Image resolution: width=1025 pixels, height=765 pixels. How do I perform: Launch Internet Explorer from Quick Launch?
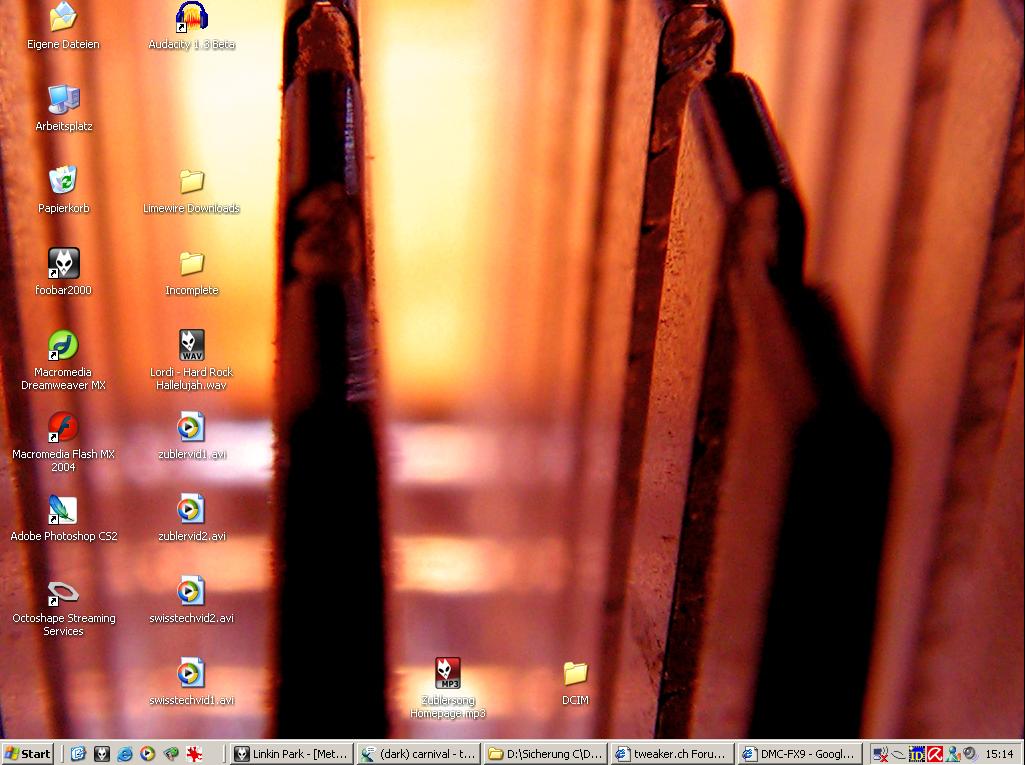tap(125, 754)
